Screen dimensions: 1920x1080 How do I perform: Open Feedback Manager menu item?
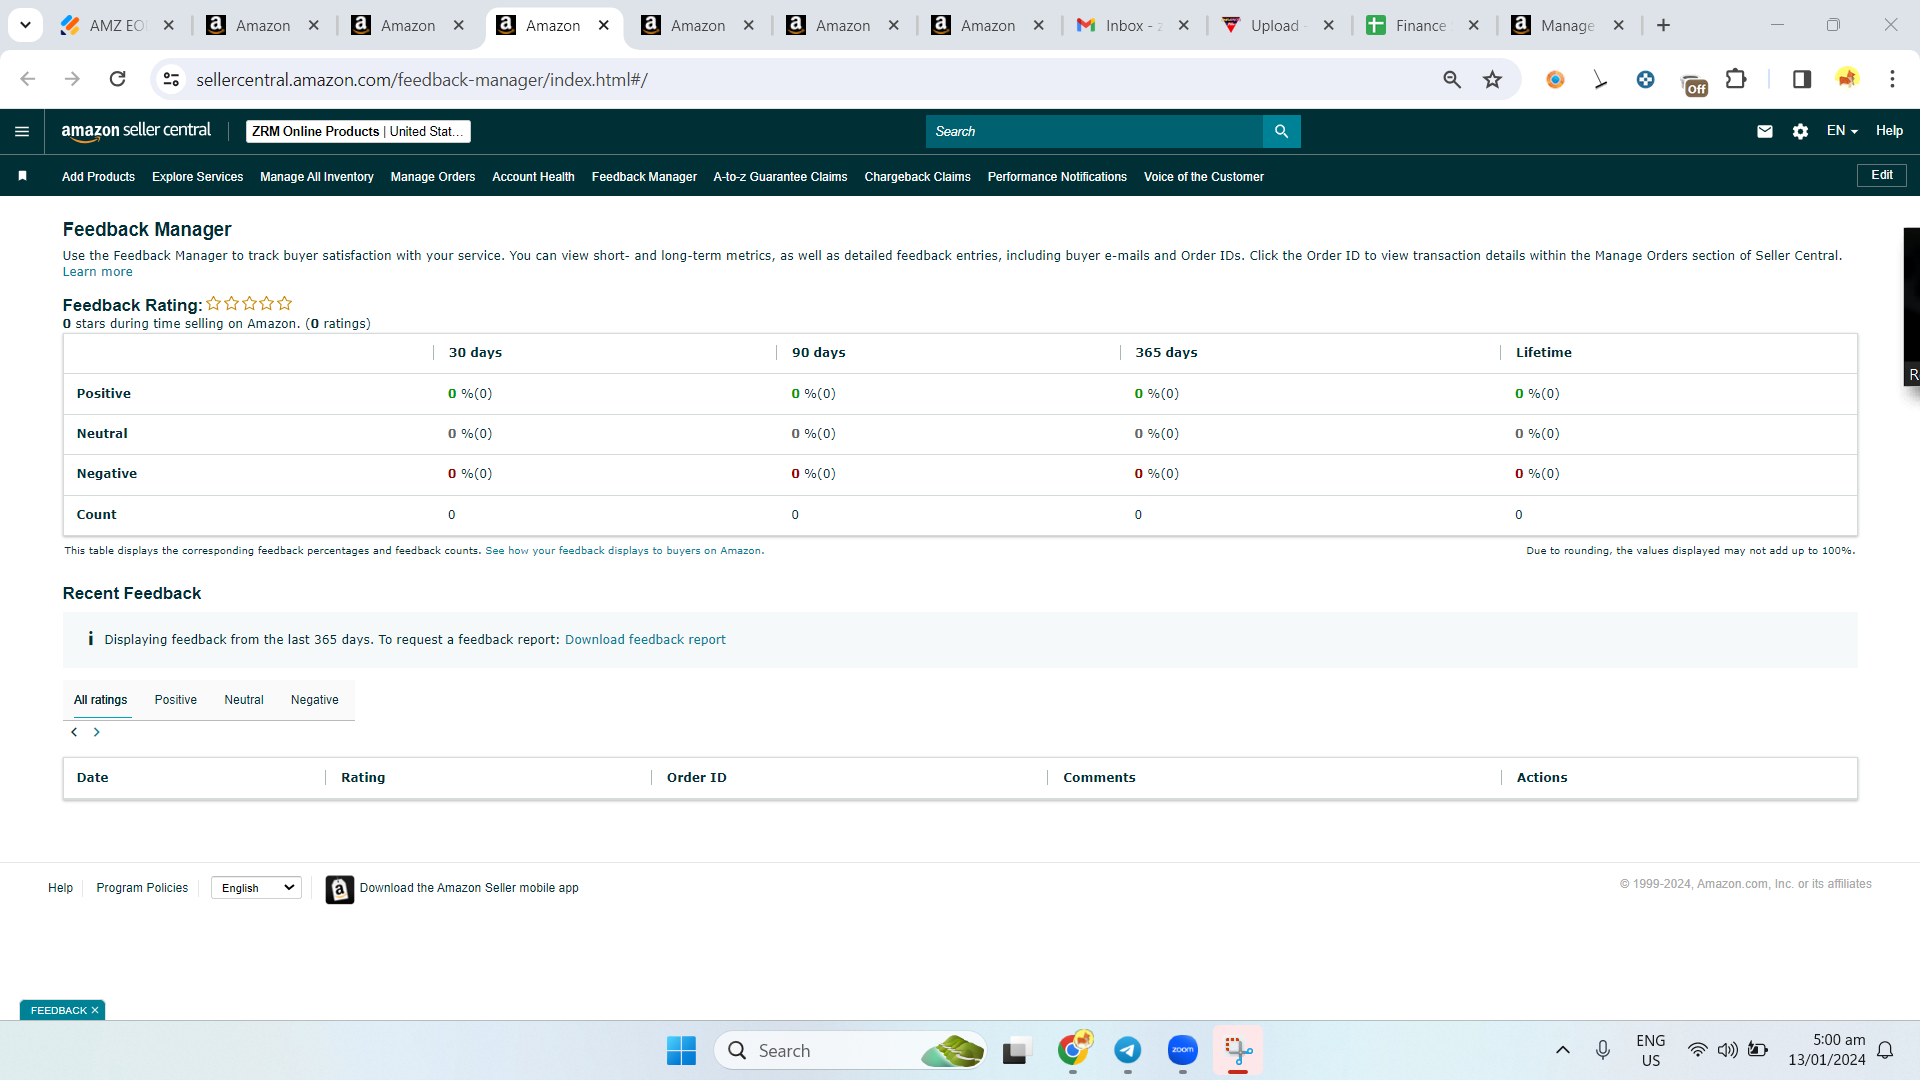click(644, 177)
